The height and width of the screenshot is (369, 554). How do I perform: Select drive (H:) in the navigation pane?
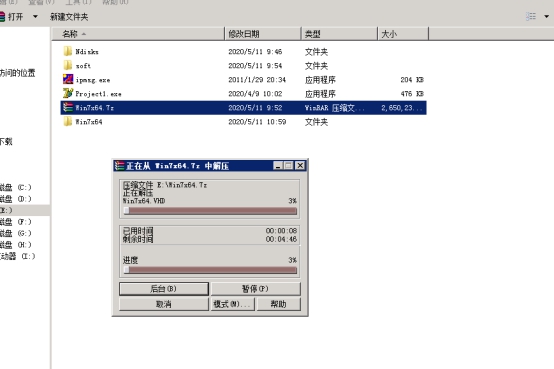[16, 245]
